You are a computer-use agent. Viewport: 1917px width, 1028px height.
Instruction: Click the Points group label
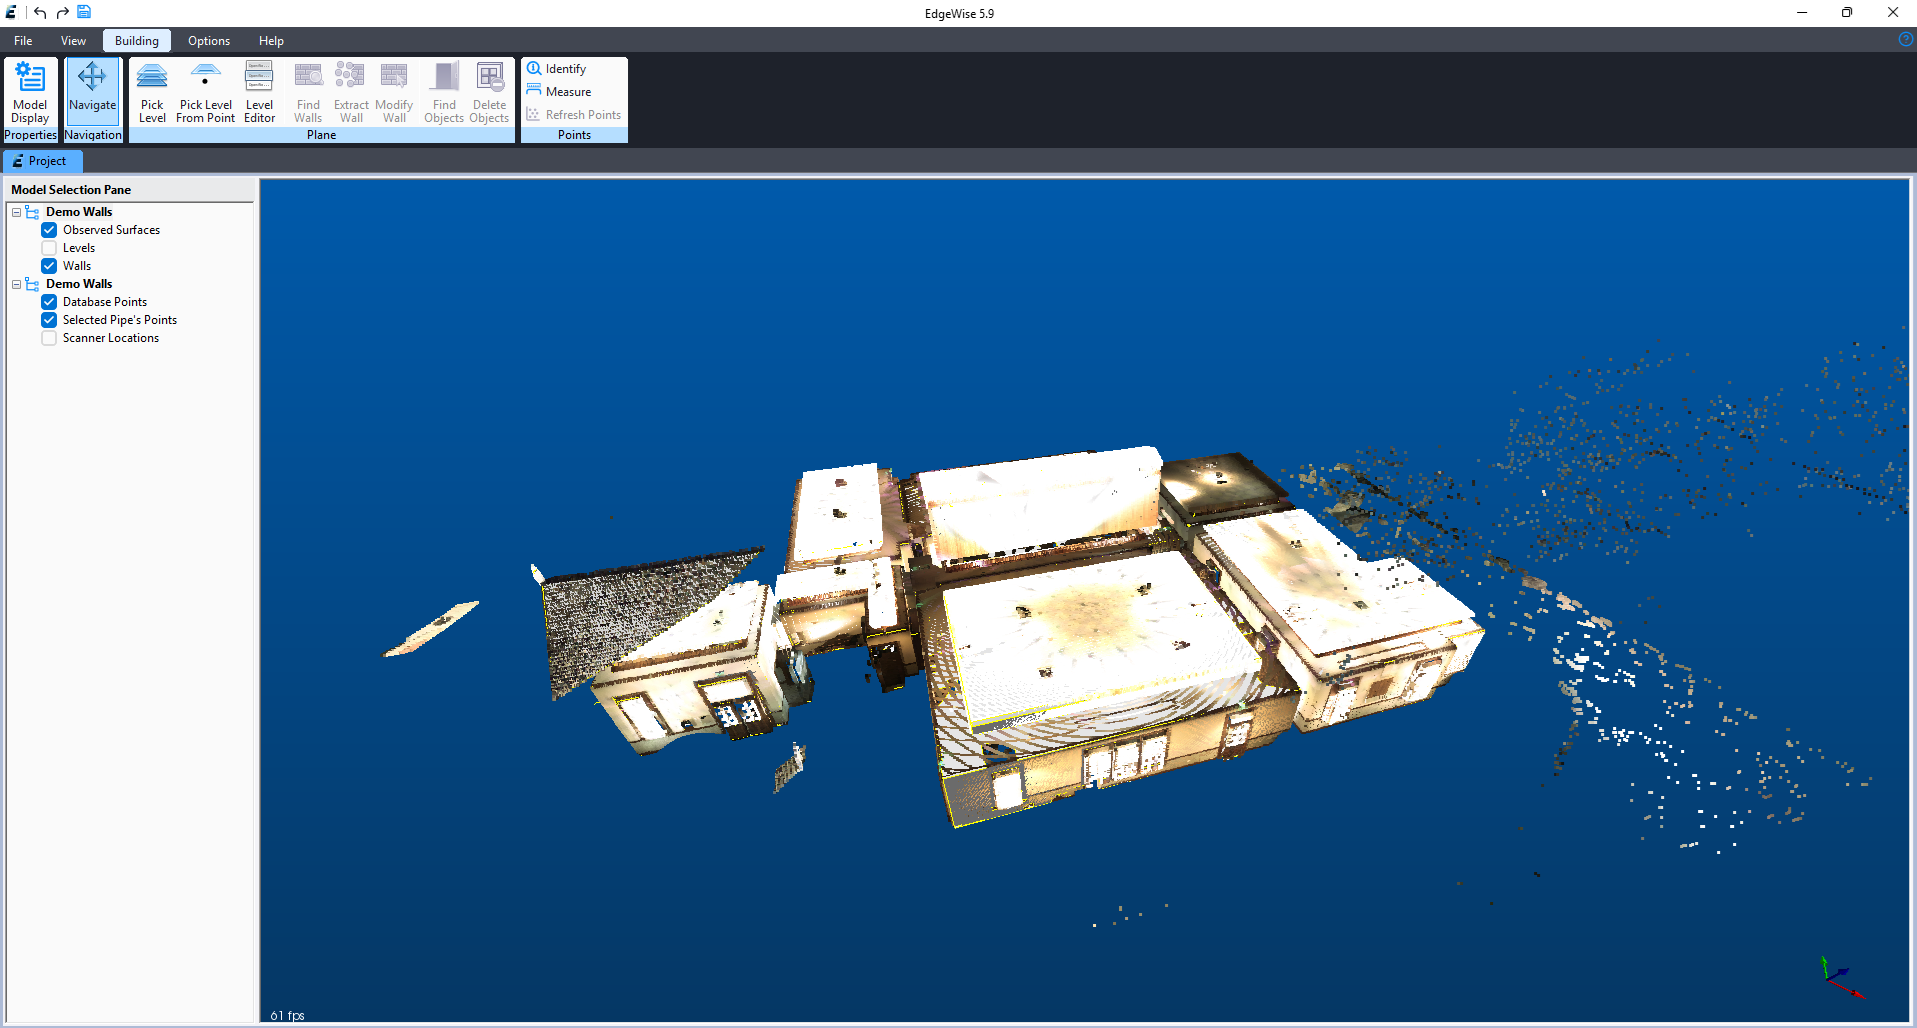[574, 135]
